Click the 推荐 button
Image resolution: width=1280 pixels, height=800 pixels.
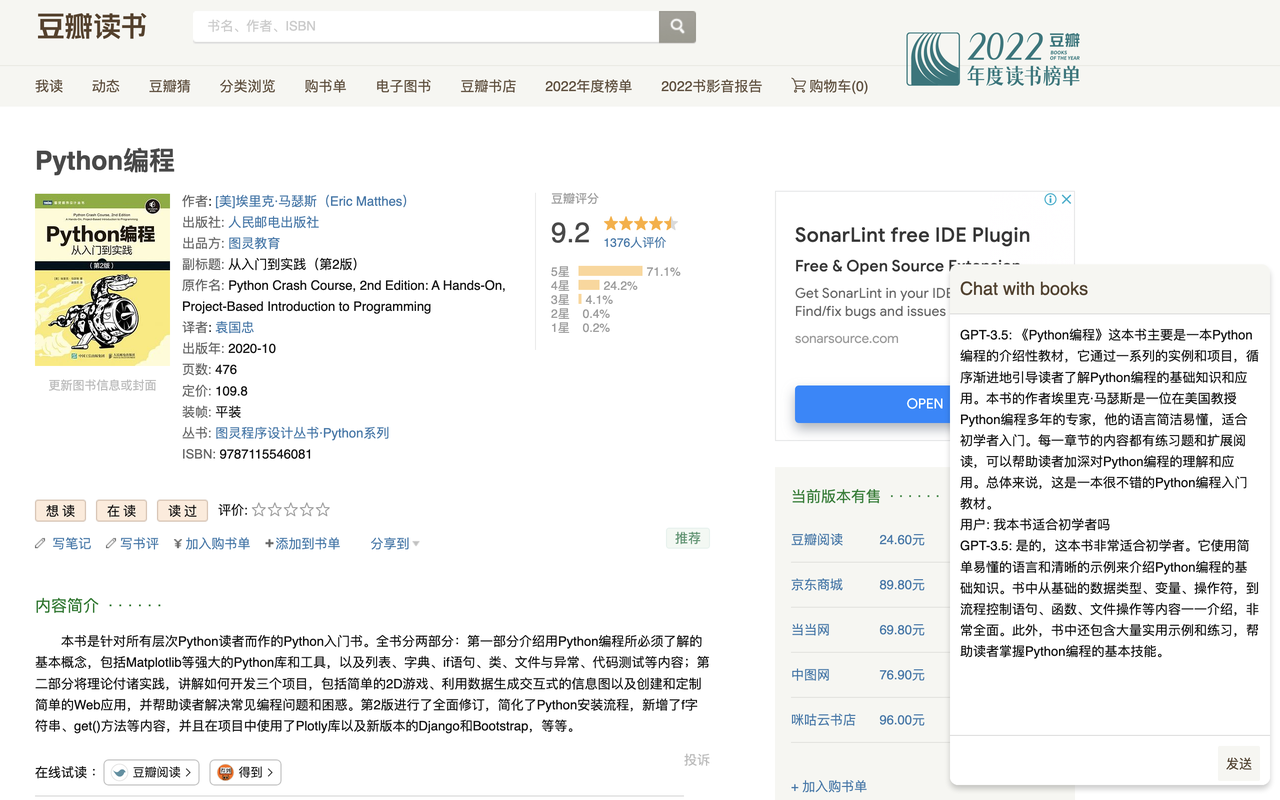click(x=688, y=538)
